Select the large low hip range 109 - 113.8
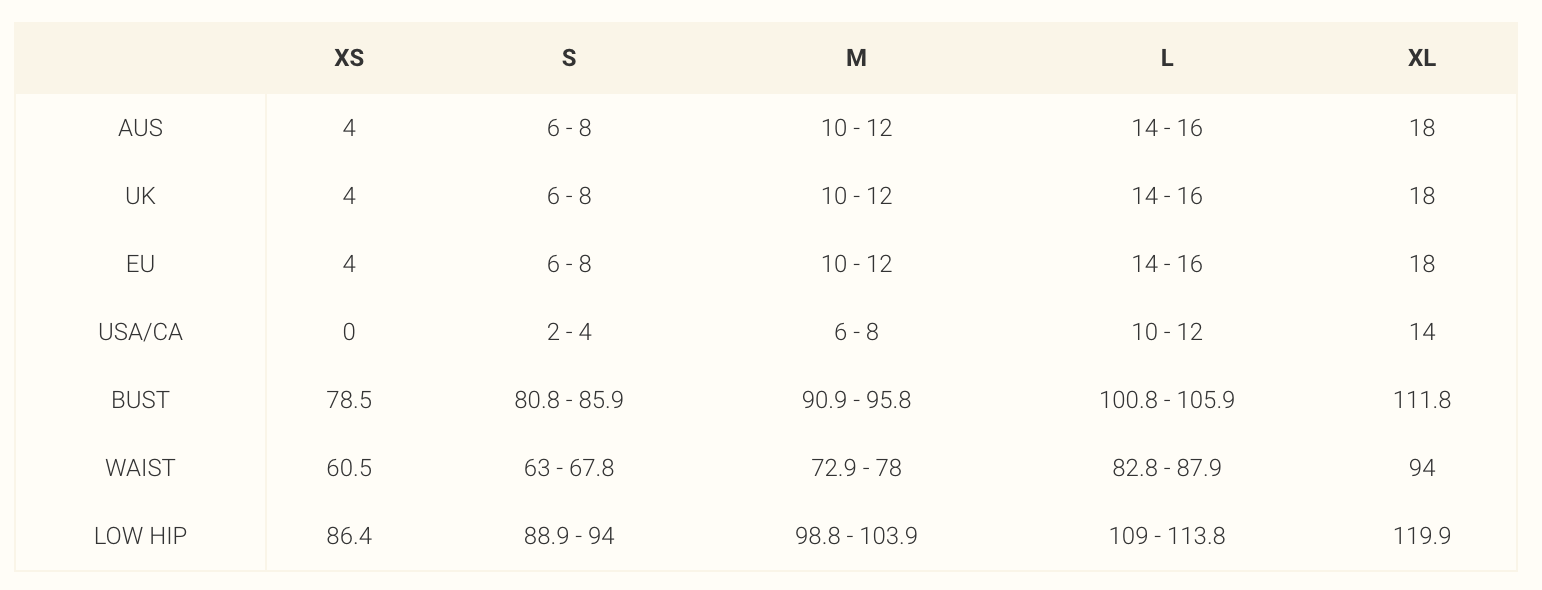The height and width of the screenshot is (590, 1542). pyautogui.click(x=1167, y=536)
